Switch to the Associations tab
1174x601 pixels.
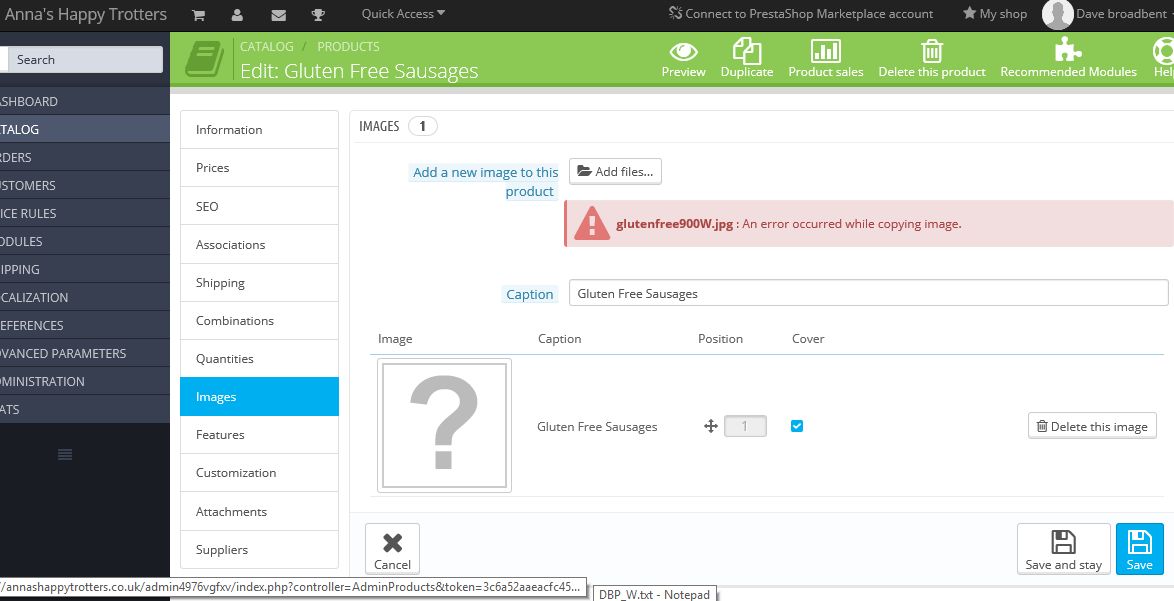[259, 244]
